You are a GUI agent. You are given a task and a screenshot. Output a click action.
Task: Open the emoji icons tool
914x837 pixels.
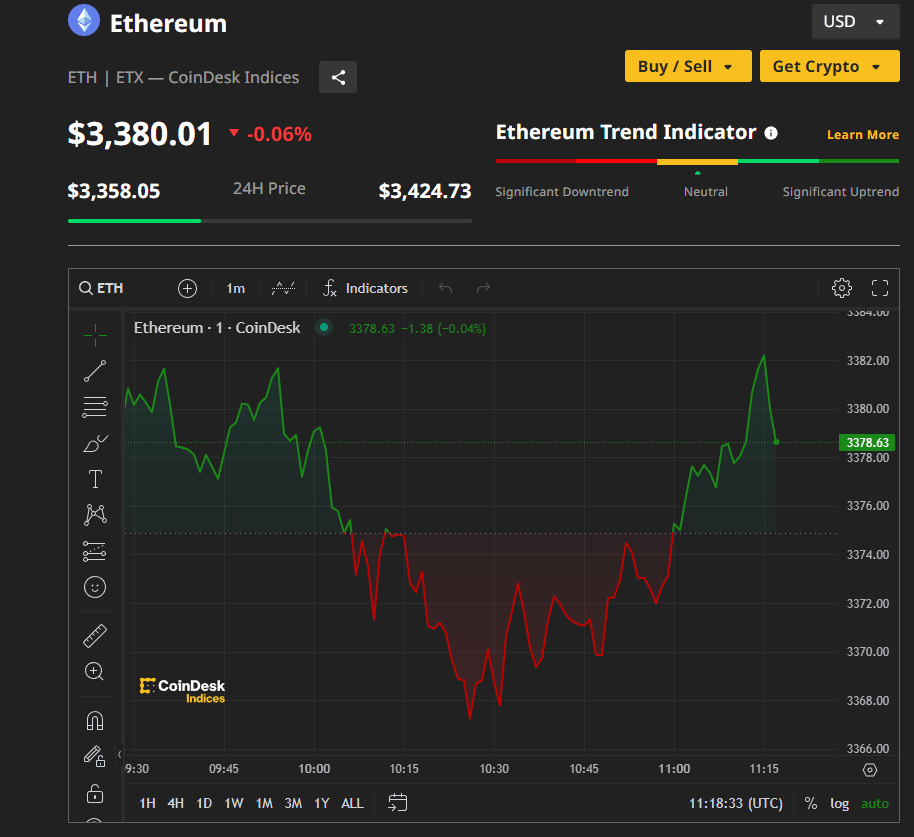95,587
